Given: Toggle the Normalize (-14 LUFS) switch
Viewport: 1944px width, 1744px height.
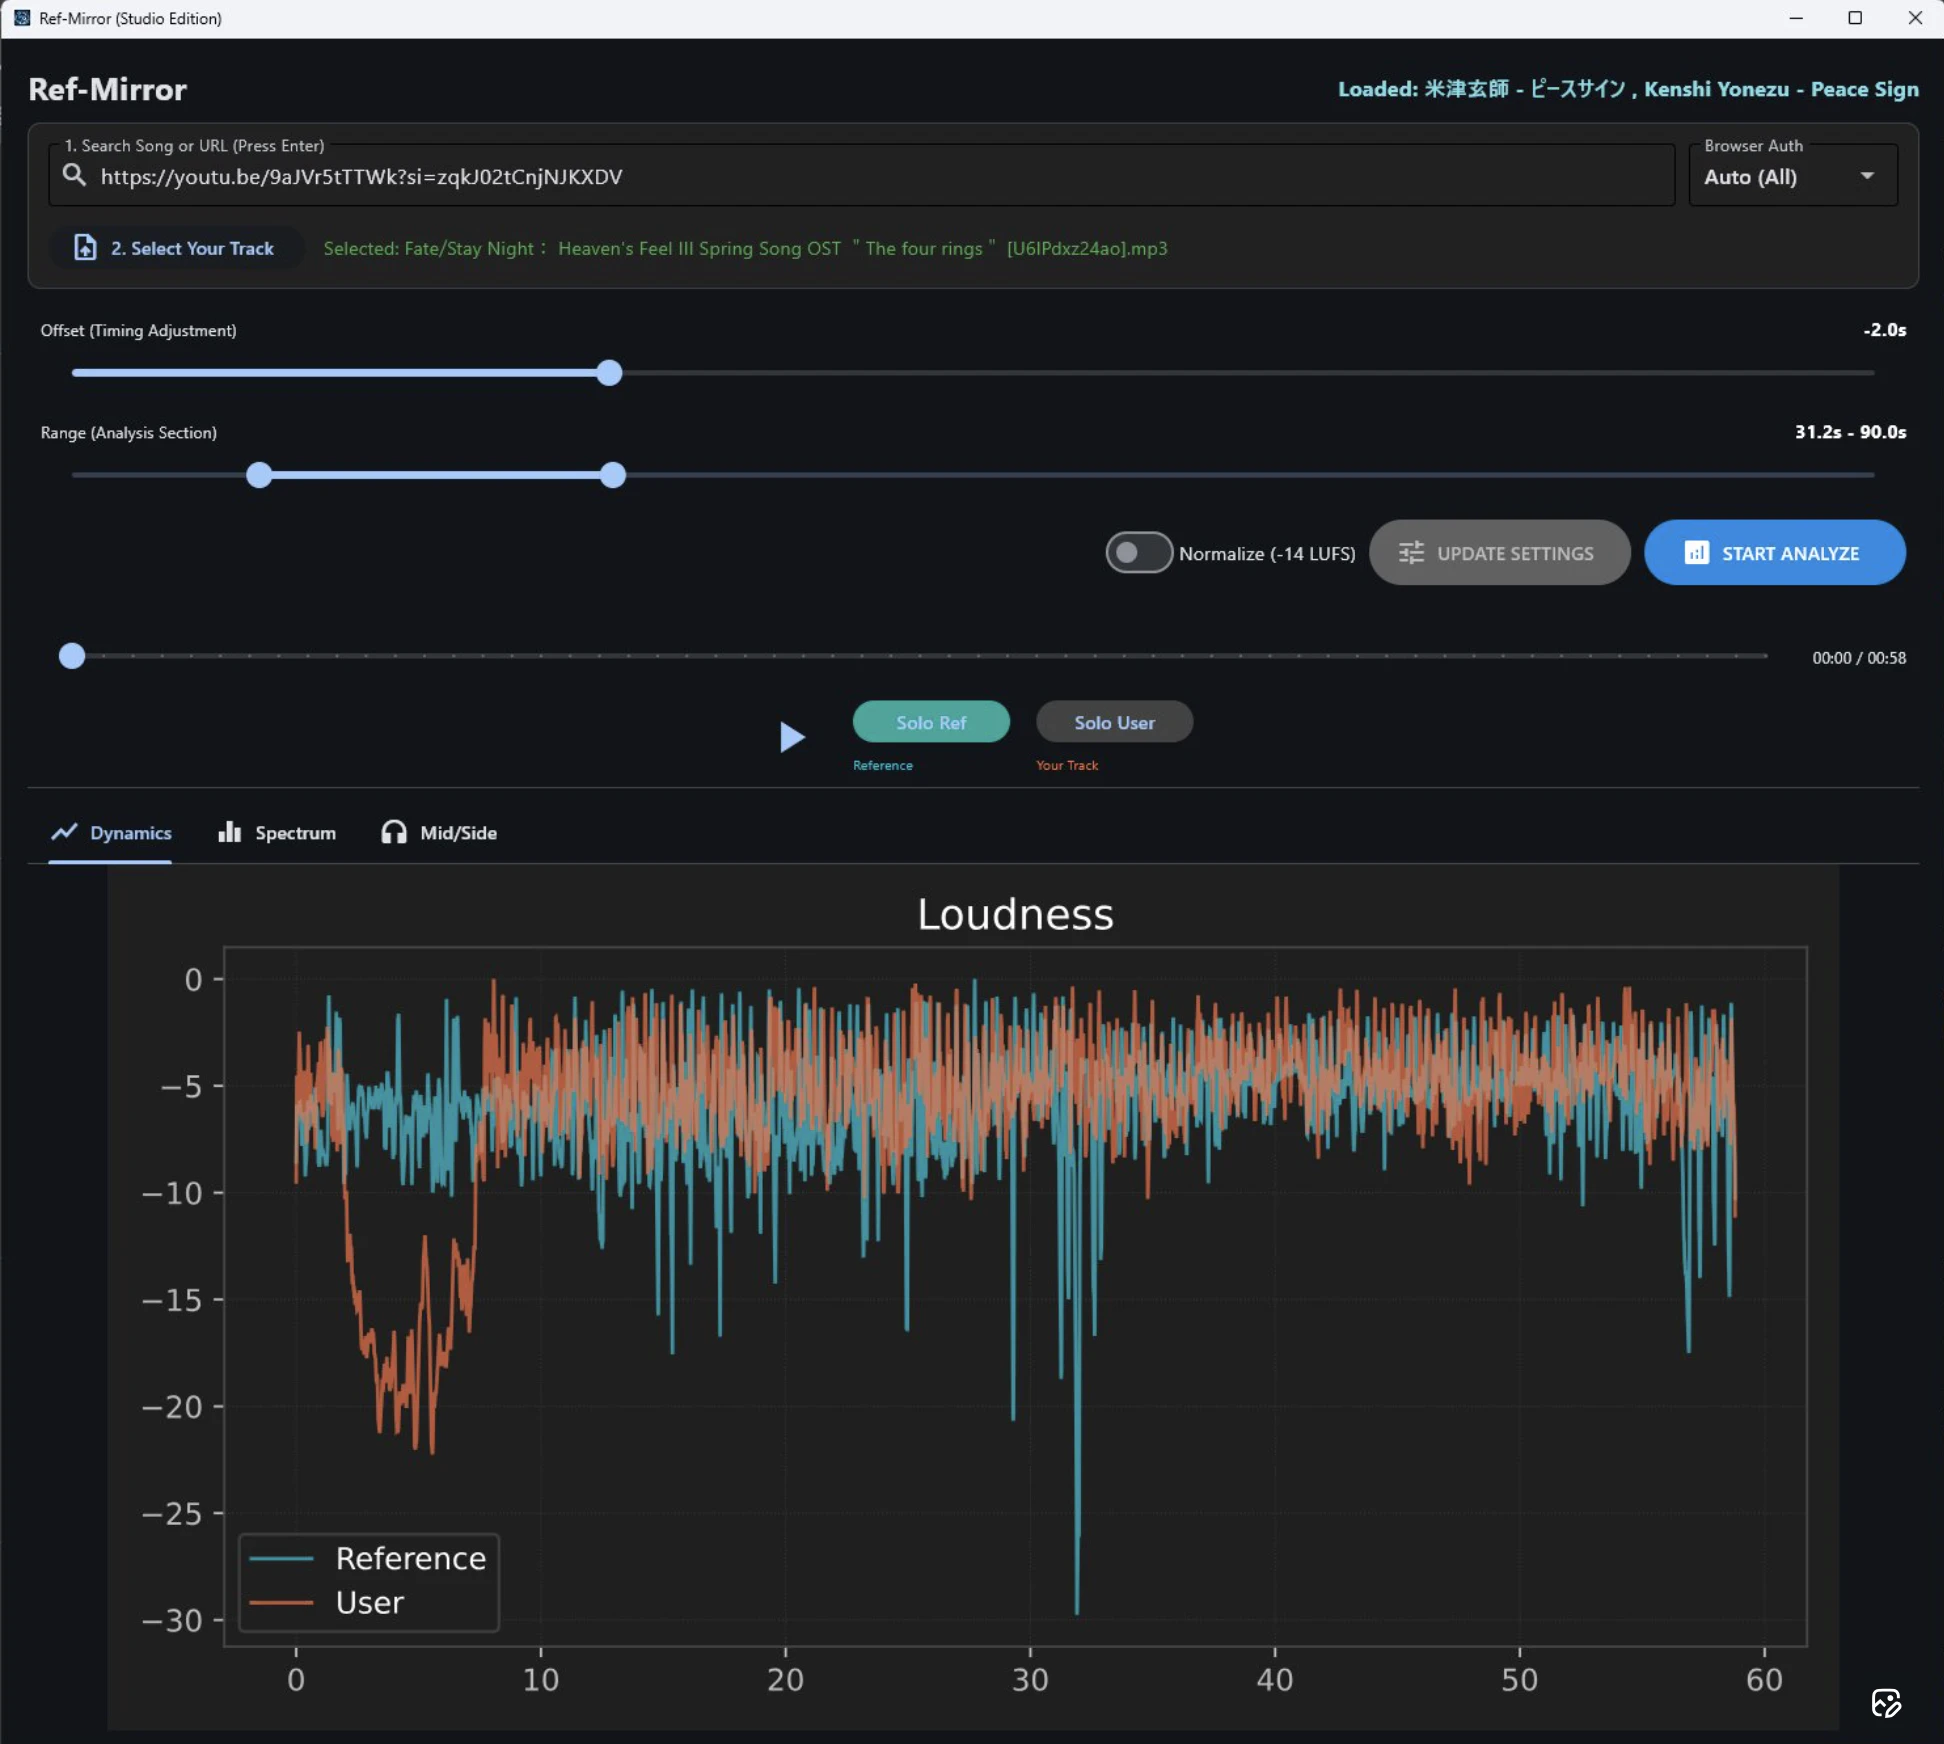Looking at the screenshot, I should pyautogui.click(x=1139, y=553).
